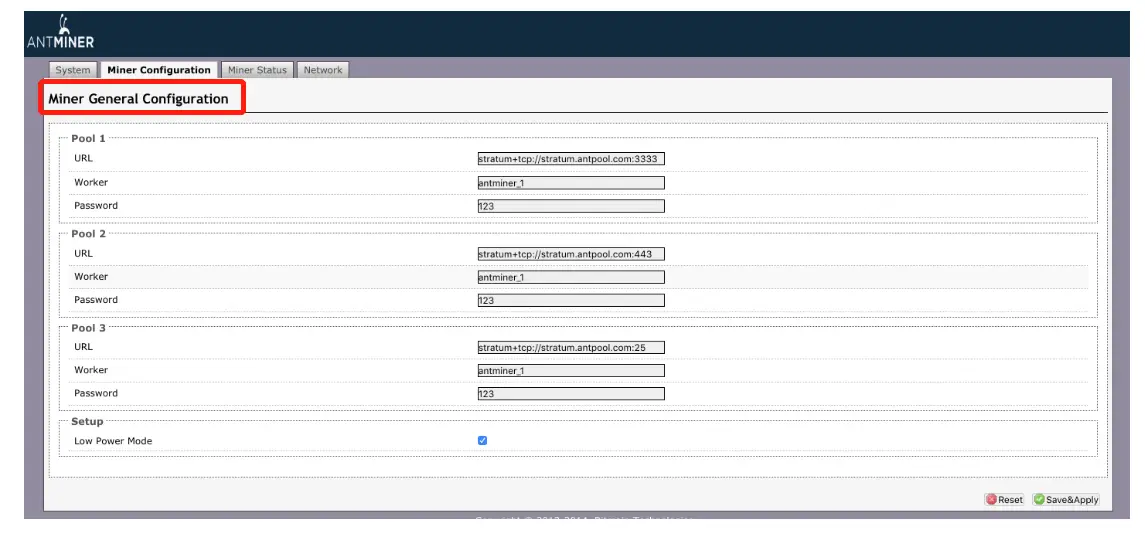
Task: Select the Miner Configuration tab
Action: tap(158, 70)
